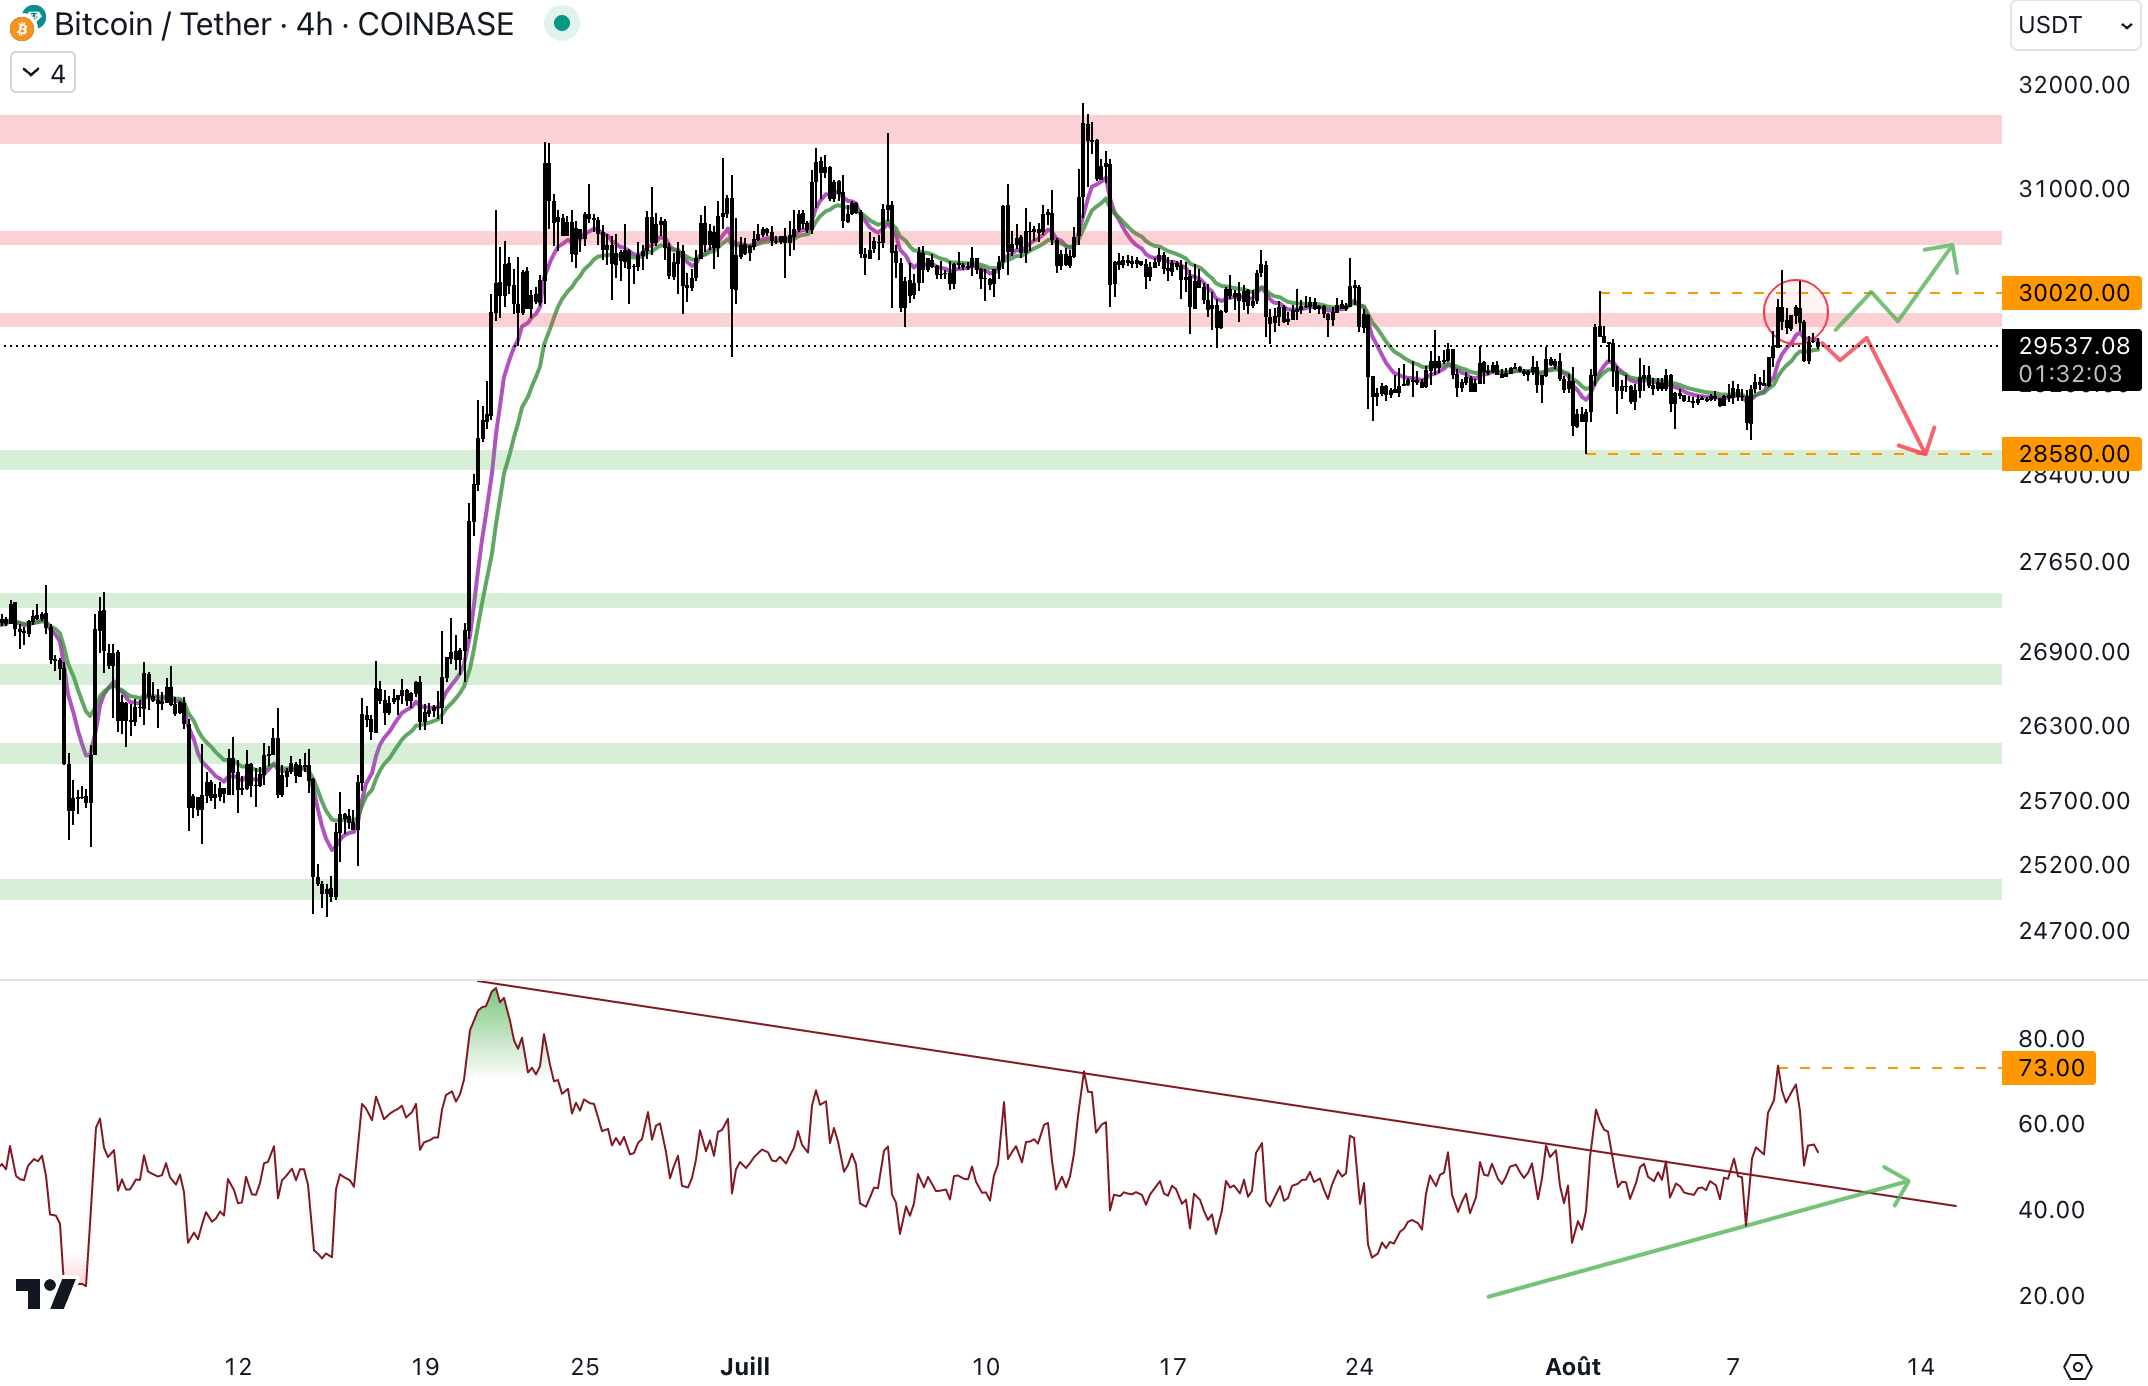Click the 26900.00 price axis value

[2074, 652]
